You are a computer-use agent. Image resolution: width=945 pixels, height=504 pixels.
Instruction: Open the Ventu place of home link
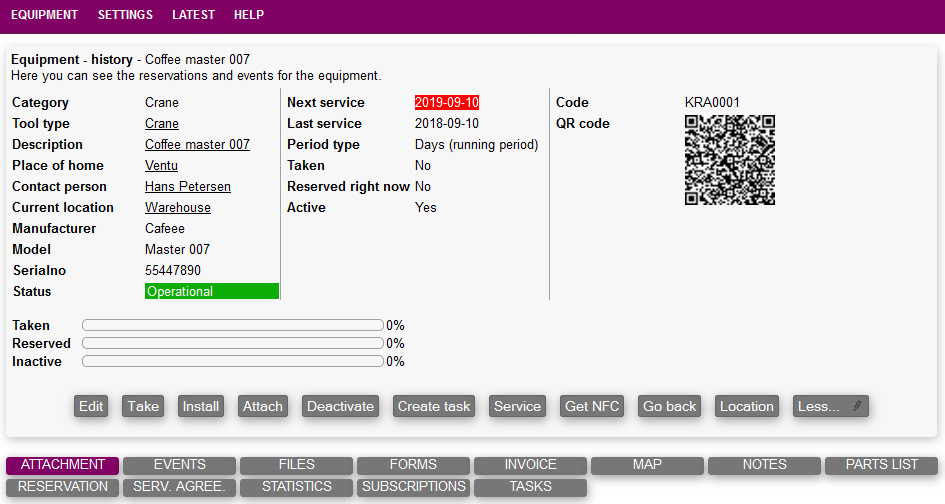tap(161, 166)
